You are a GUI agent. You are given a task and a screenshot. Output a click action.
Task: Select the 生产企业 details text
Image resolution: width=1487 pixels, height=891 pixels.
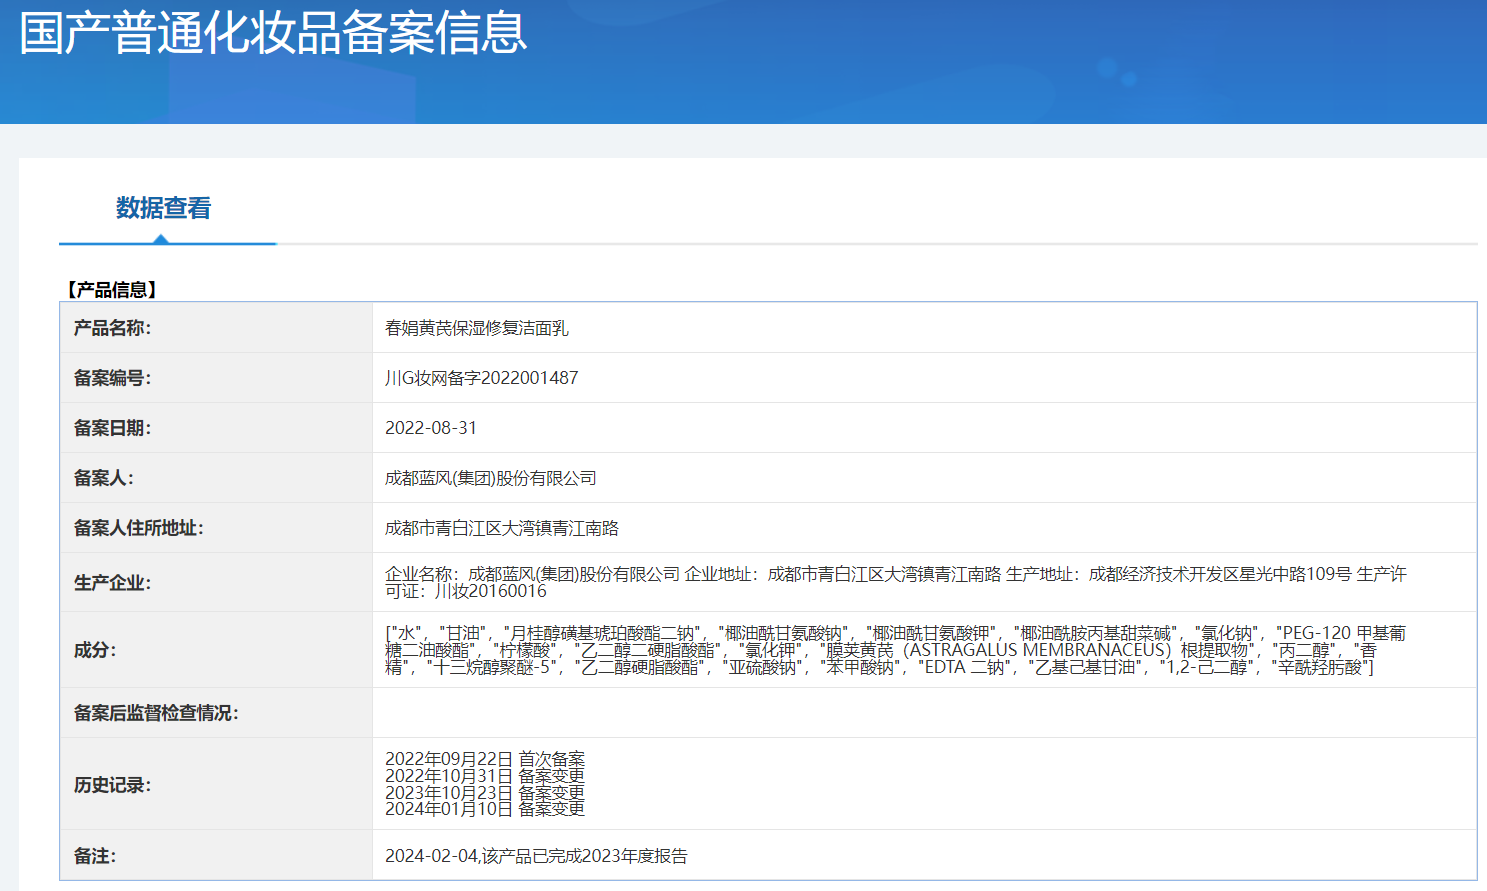[895, 583]
